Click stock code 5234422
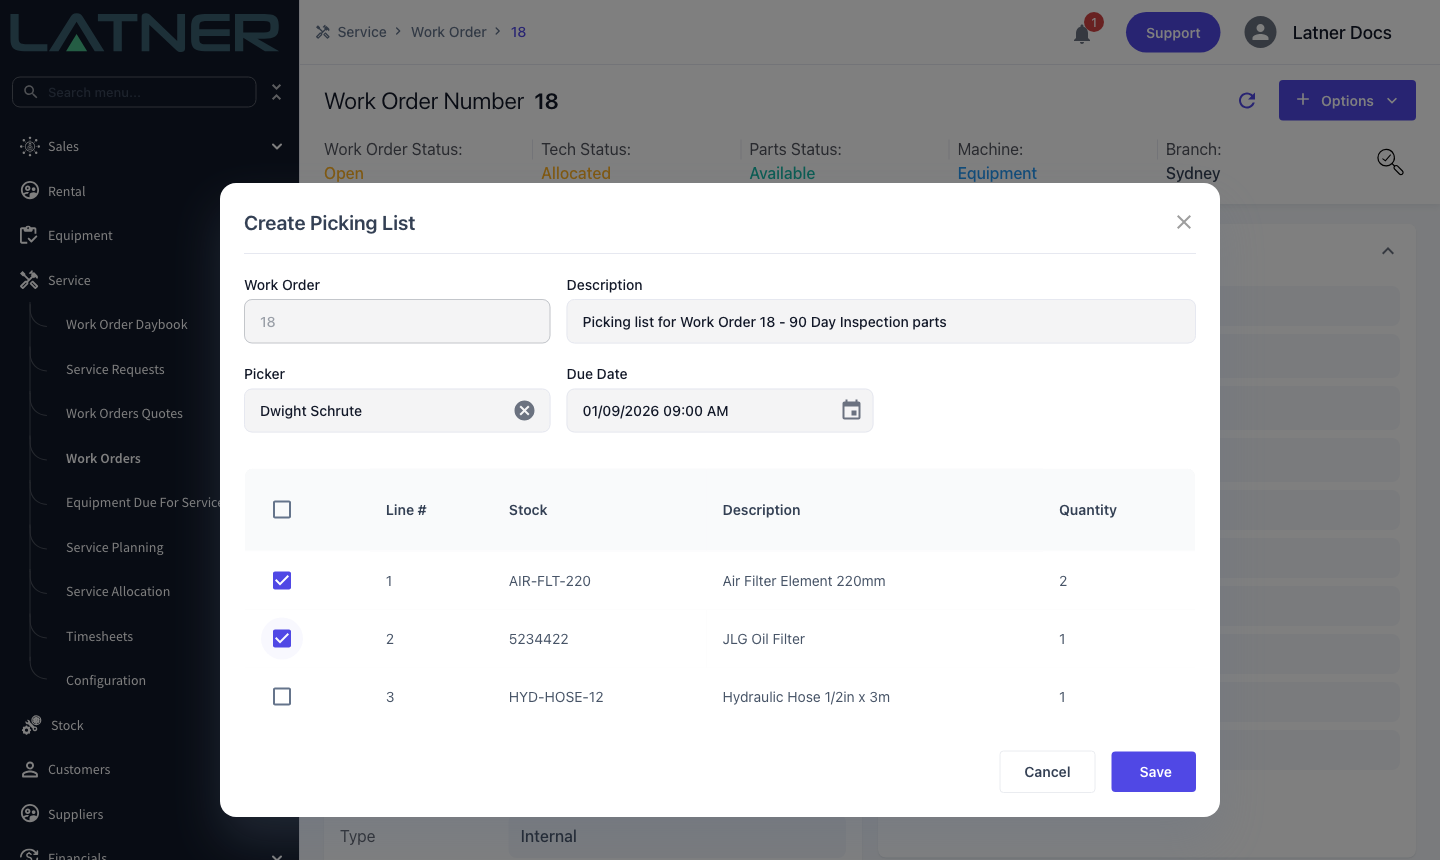This screenshot has width=1440, height=860. (539, 639)
